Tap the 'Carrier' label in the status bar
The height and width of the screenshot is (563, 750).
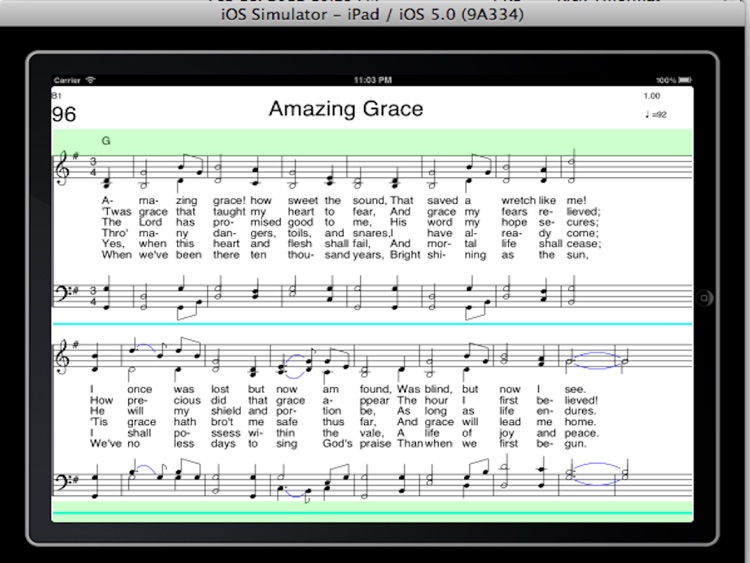[x=67, y=80]
